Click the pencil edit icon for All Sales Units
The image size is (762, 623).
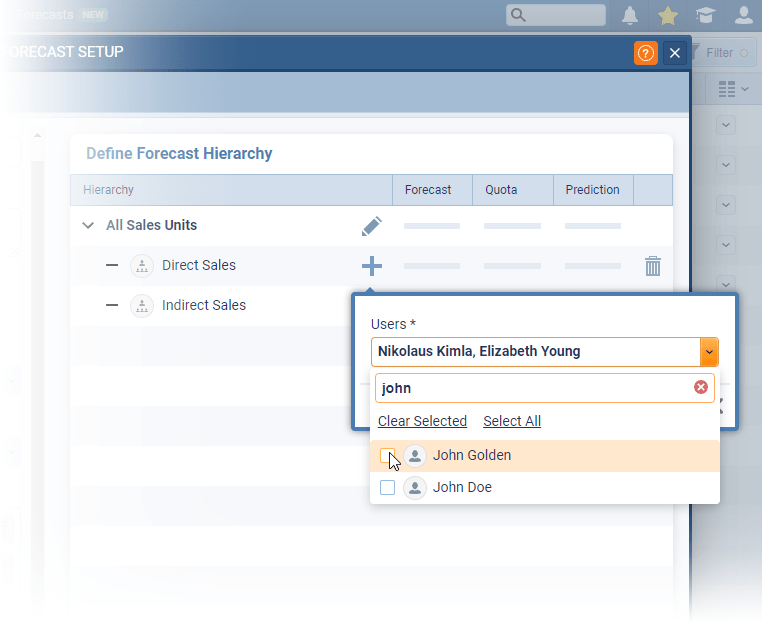point(371,226)
